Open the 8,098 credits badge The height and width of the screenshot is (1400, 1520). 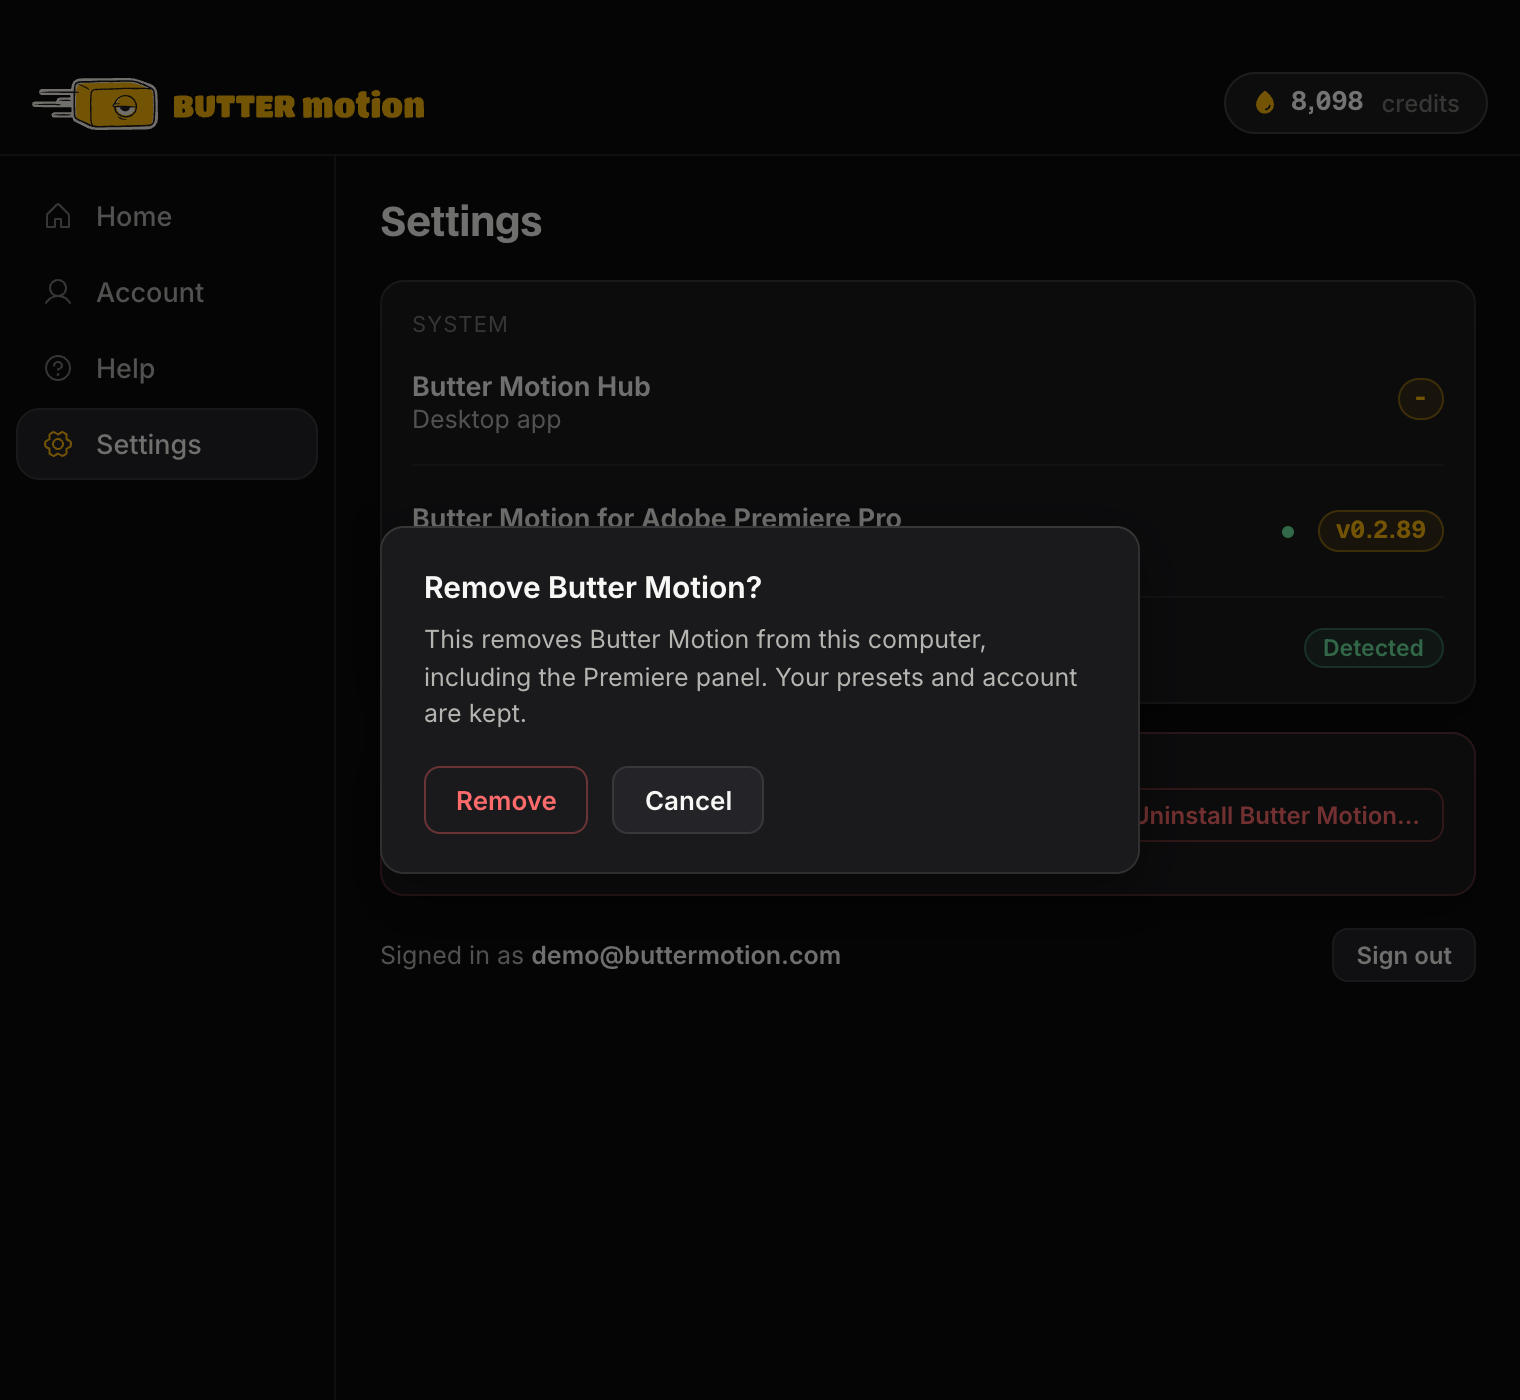[x=1355, y=103]
